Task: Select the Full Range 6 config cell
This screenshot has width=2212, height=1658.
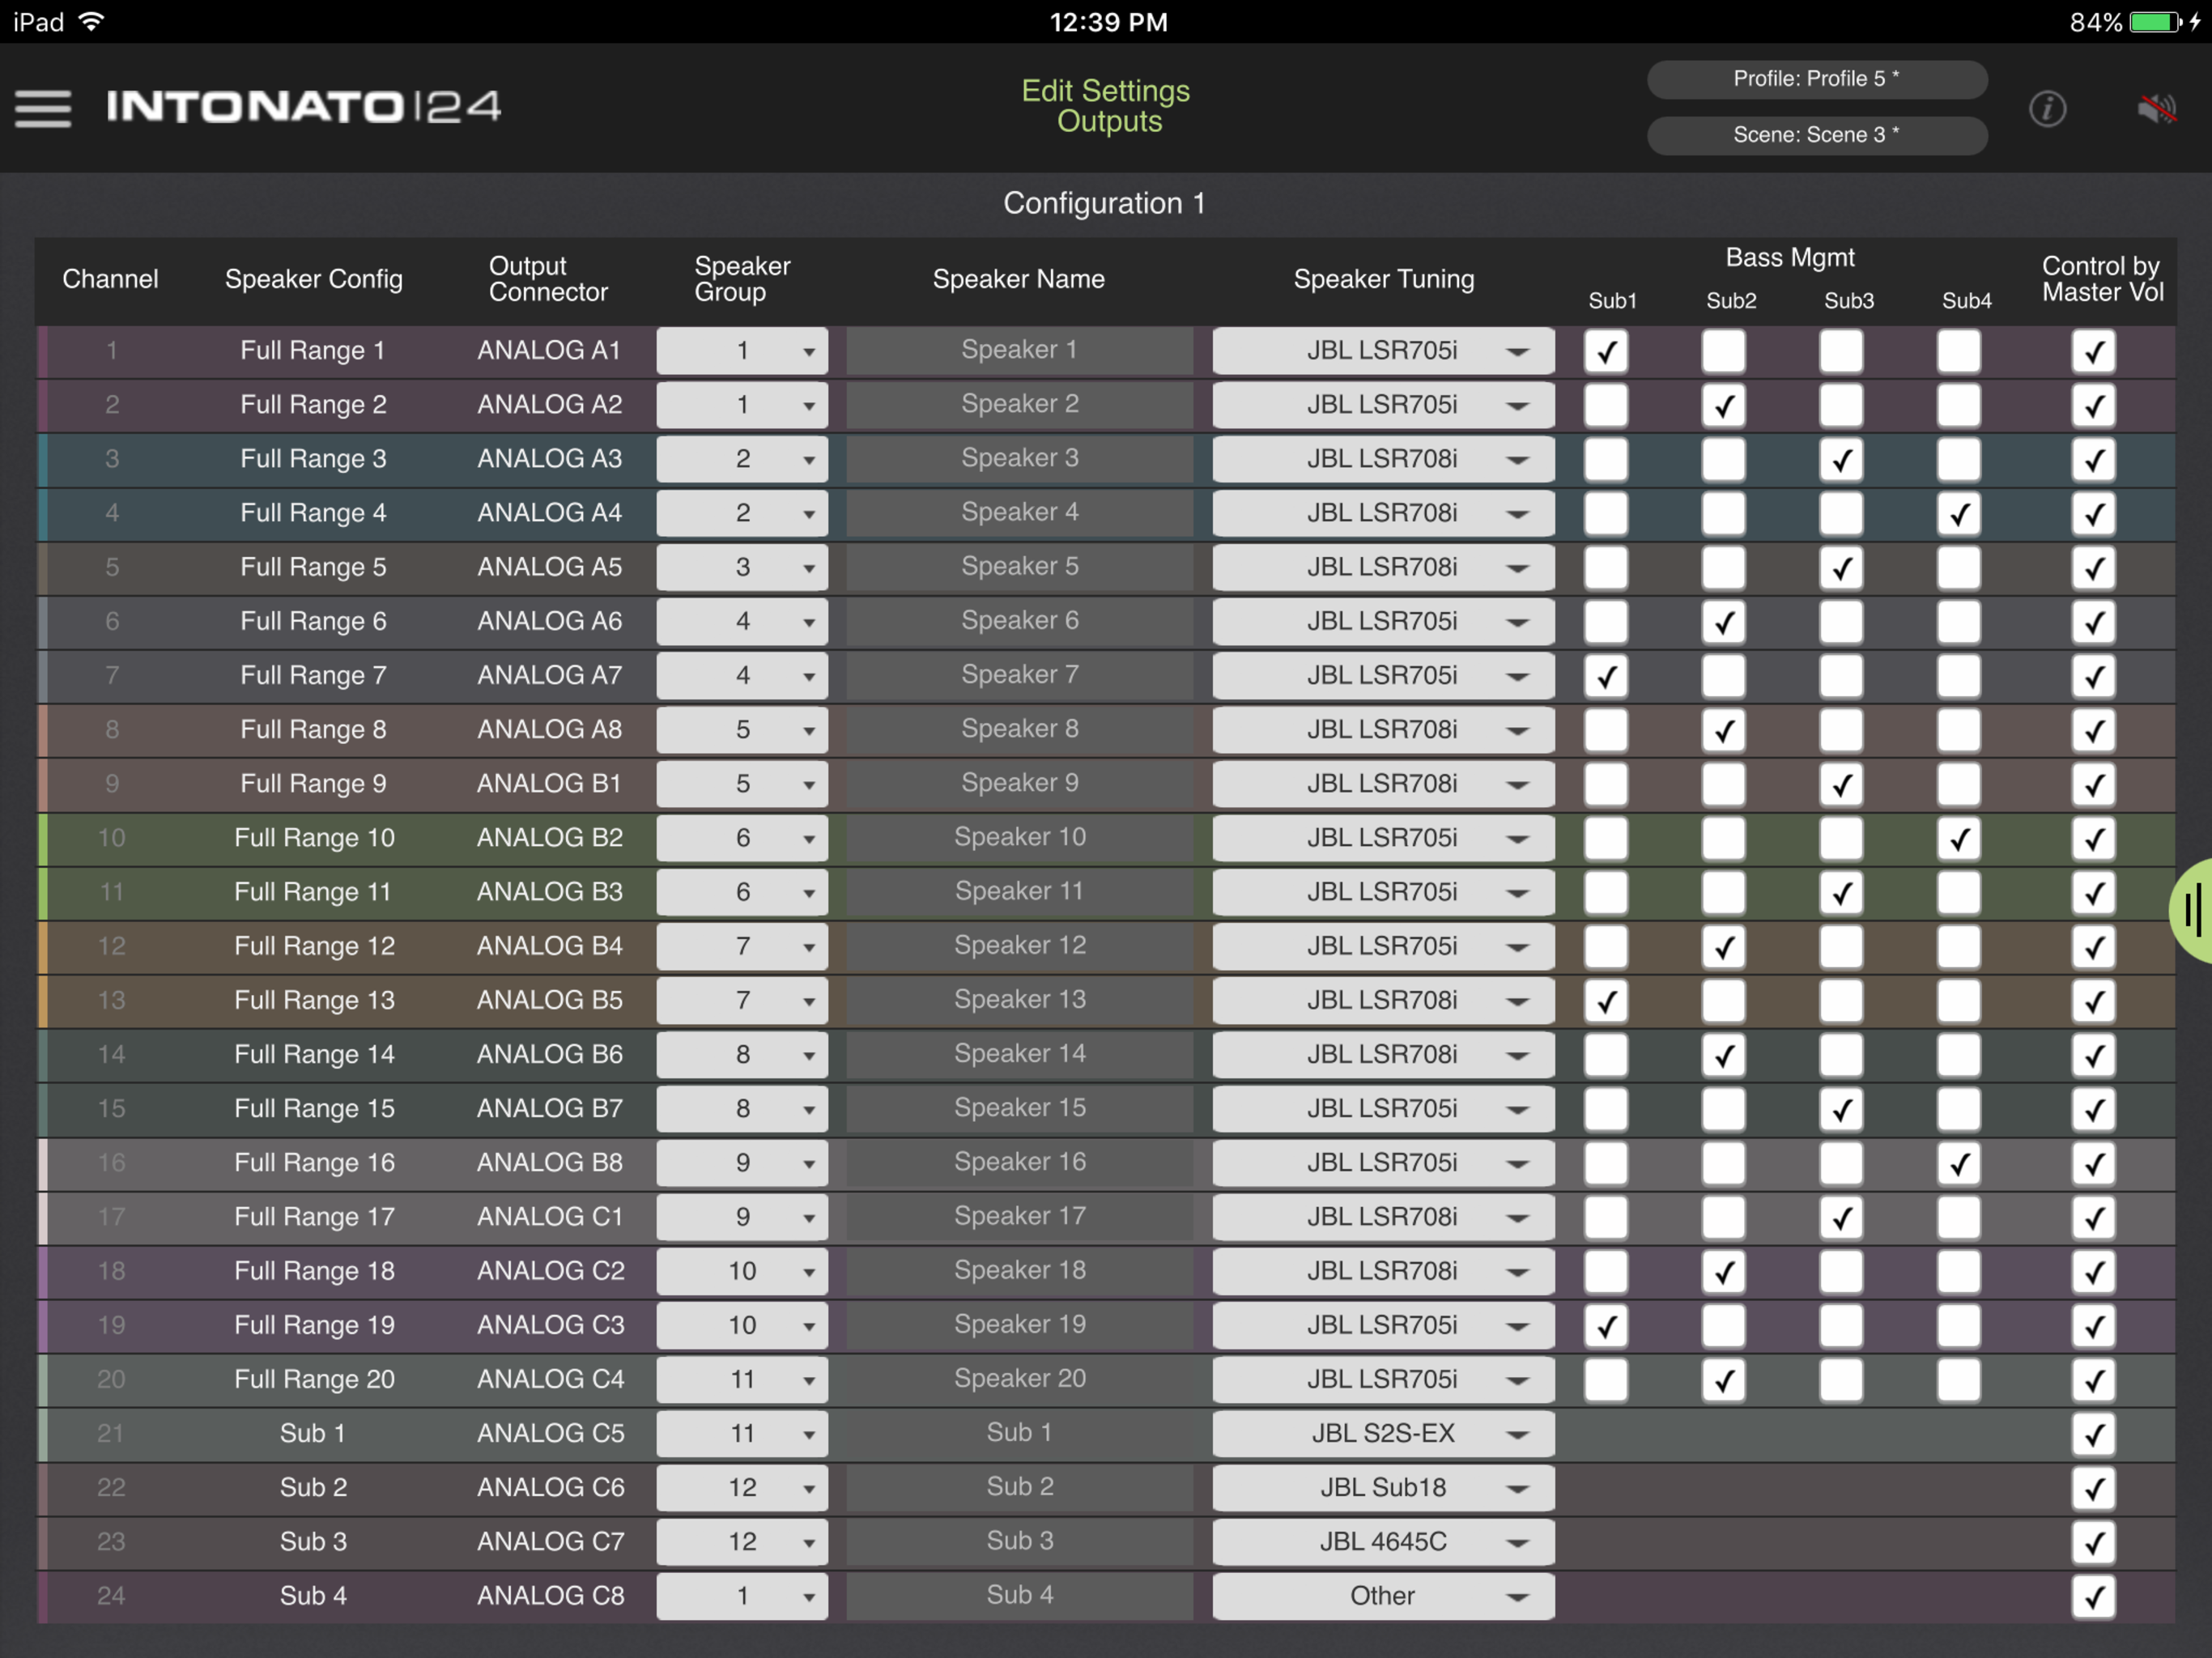Action: [x=313, y=621]
